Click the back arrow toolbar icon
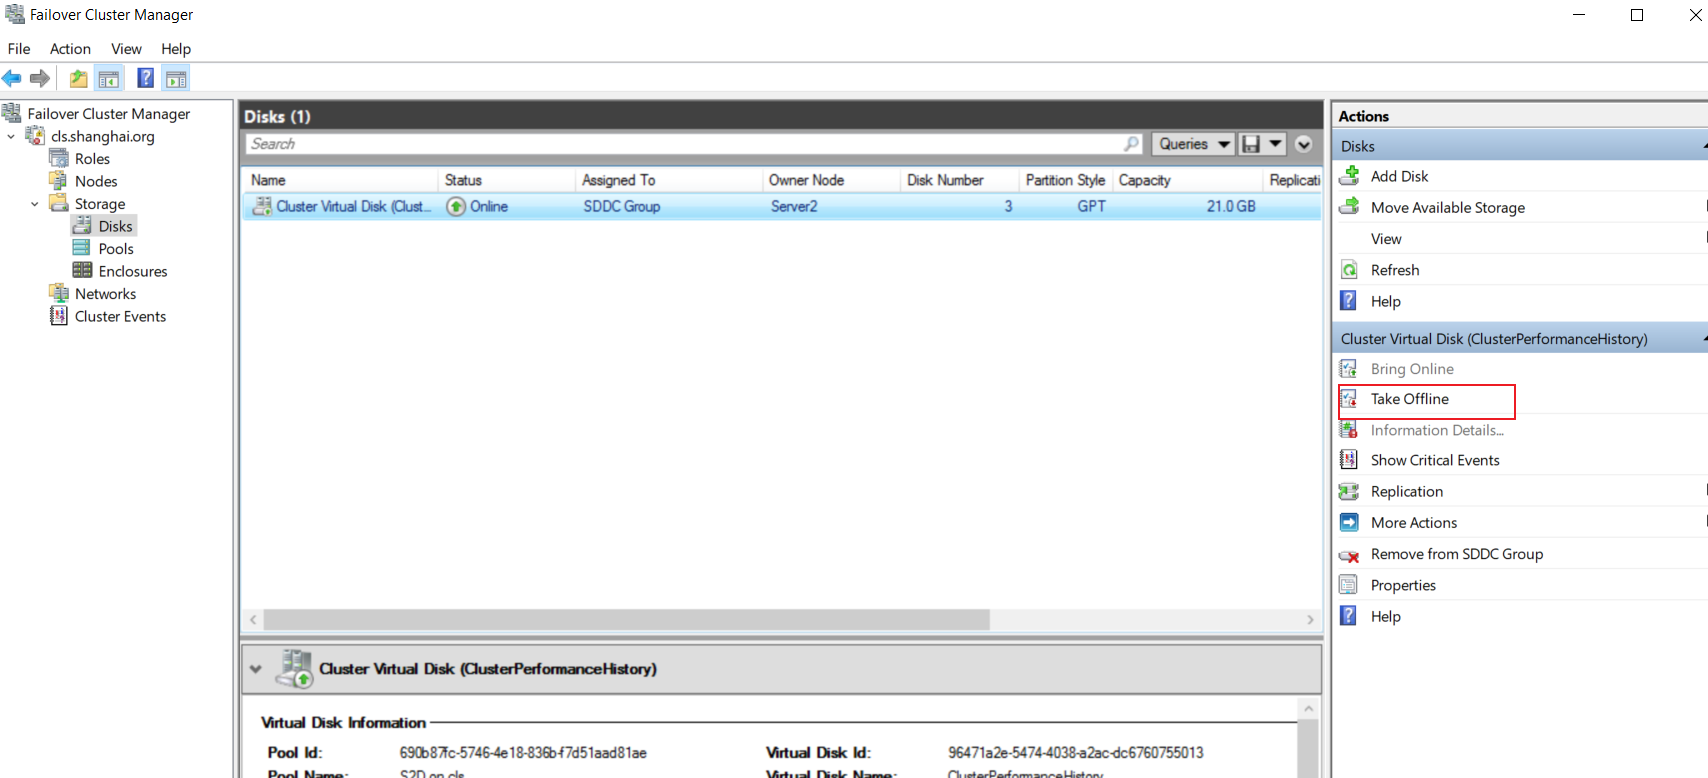This screenshot has height=778, width=1708. [x=12, y=78]
